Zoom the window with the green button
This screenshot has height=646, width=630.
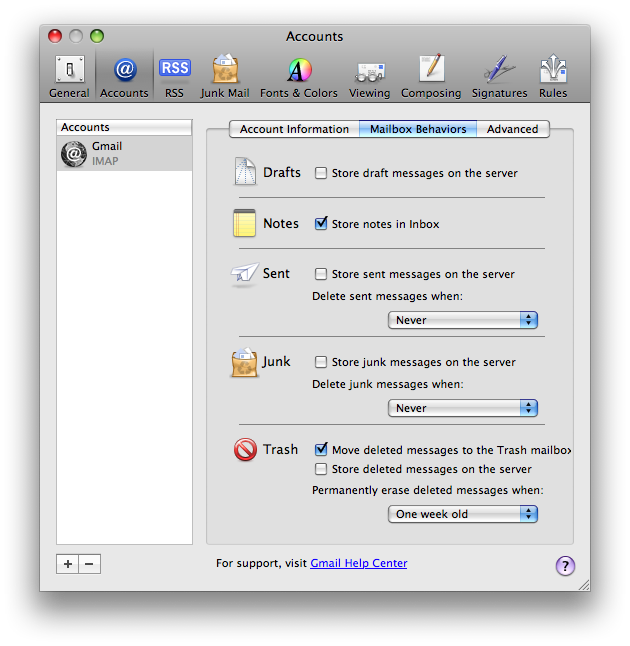97,36
